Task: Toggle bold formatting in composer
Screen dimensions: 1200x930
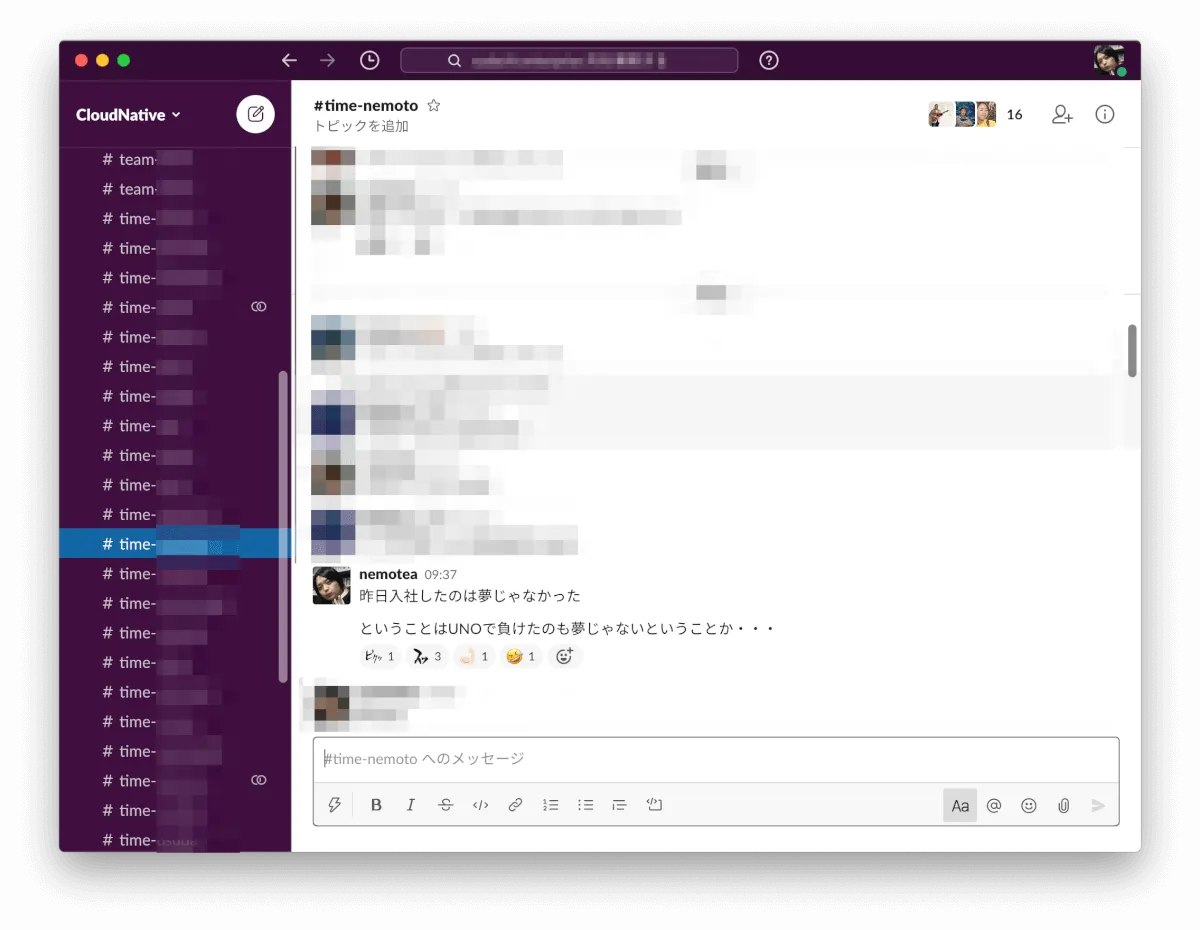Action: click(376, 805)
